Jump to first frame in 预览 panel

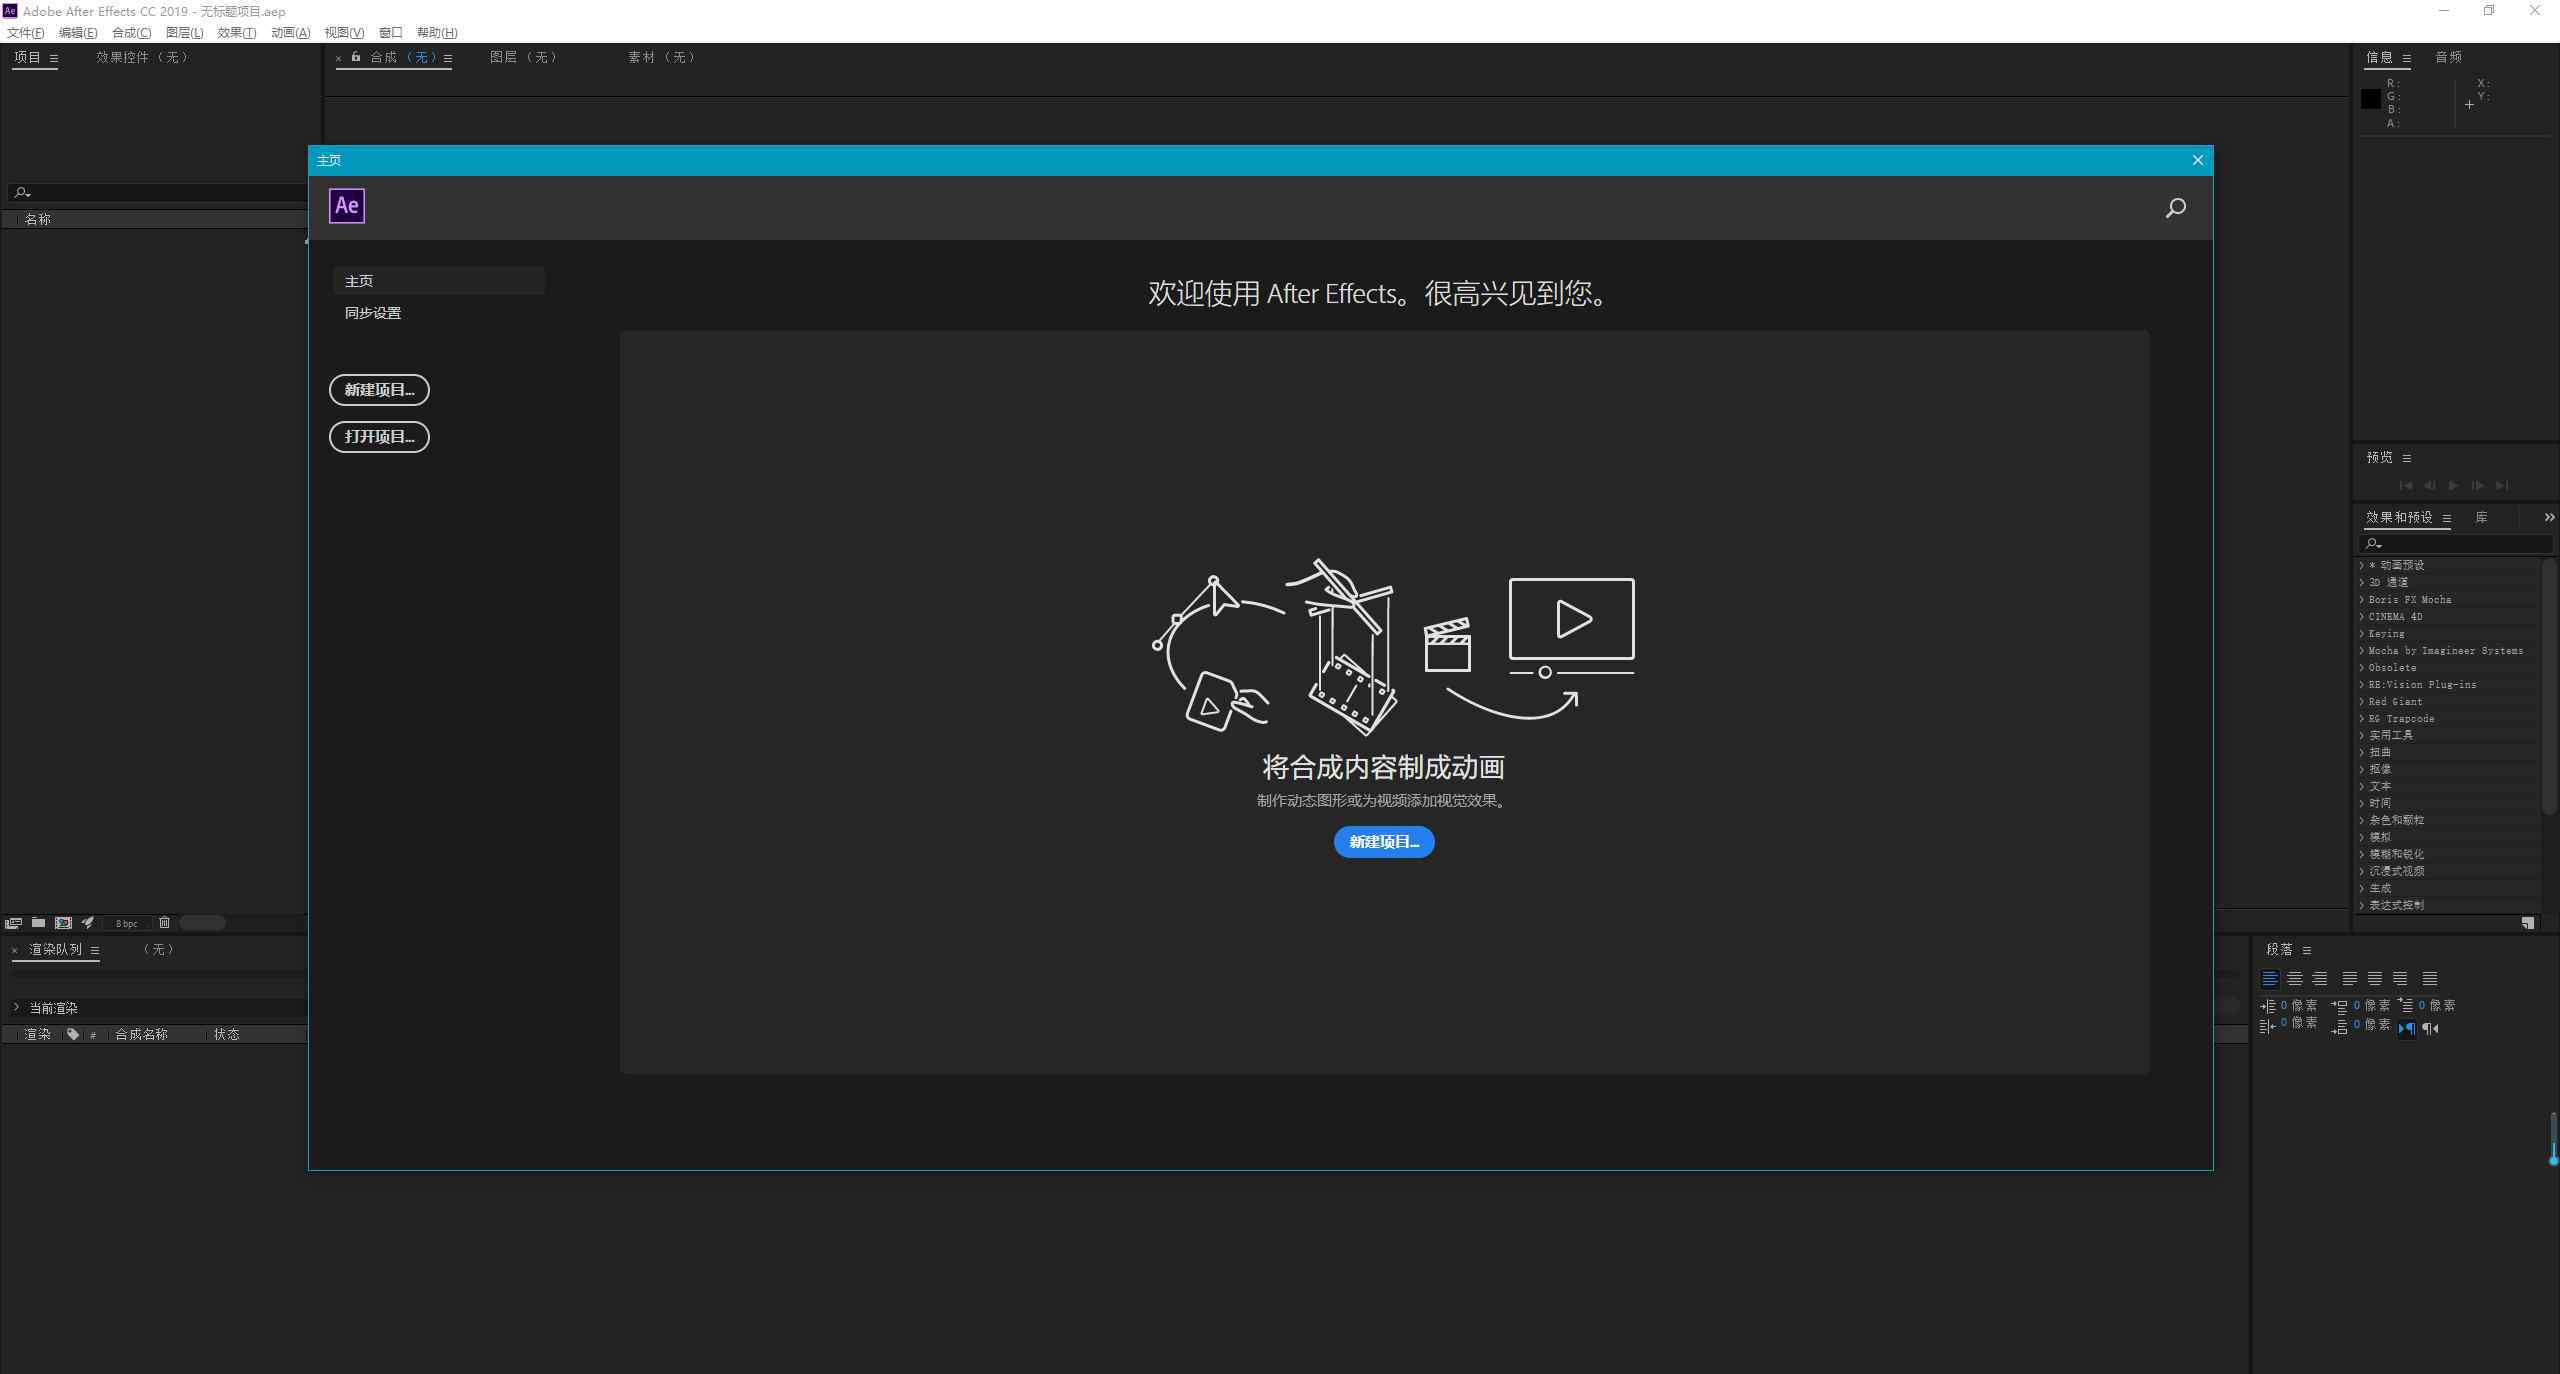2406,486
